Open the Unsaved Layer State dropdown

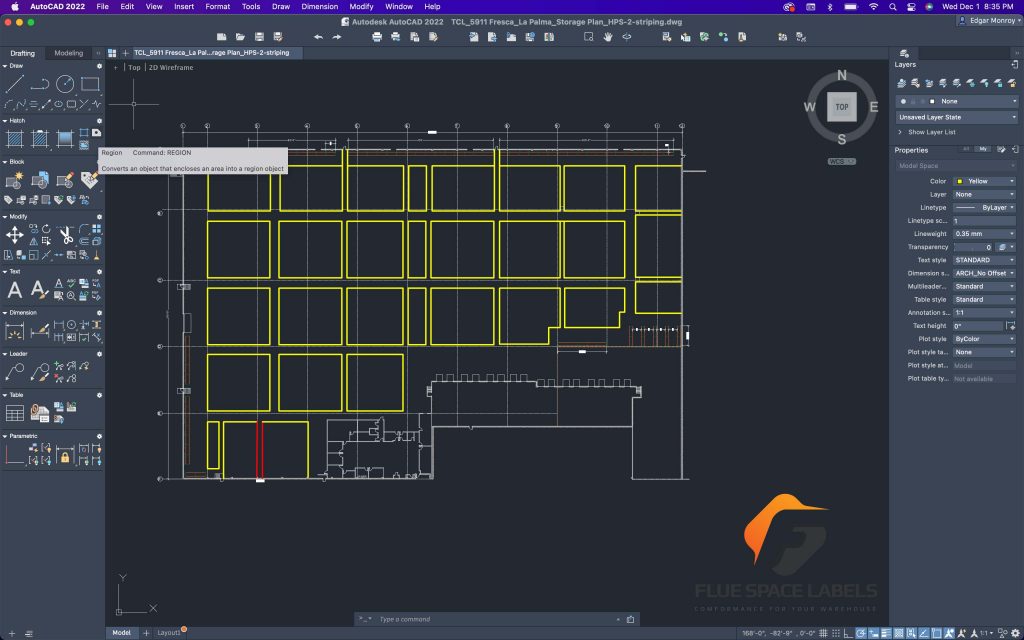[x=957, y=117]
